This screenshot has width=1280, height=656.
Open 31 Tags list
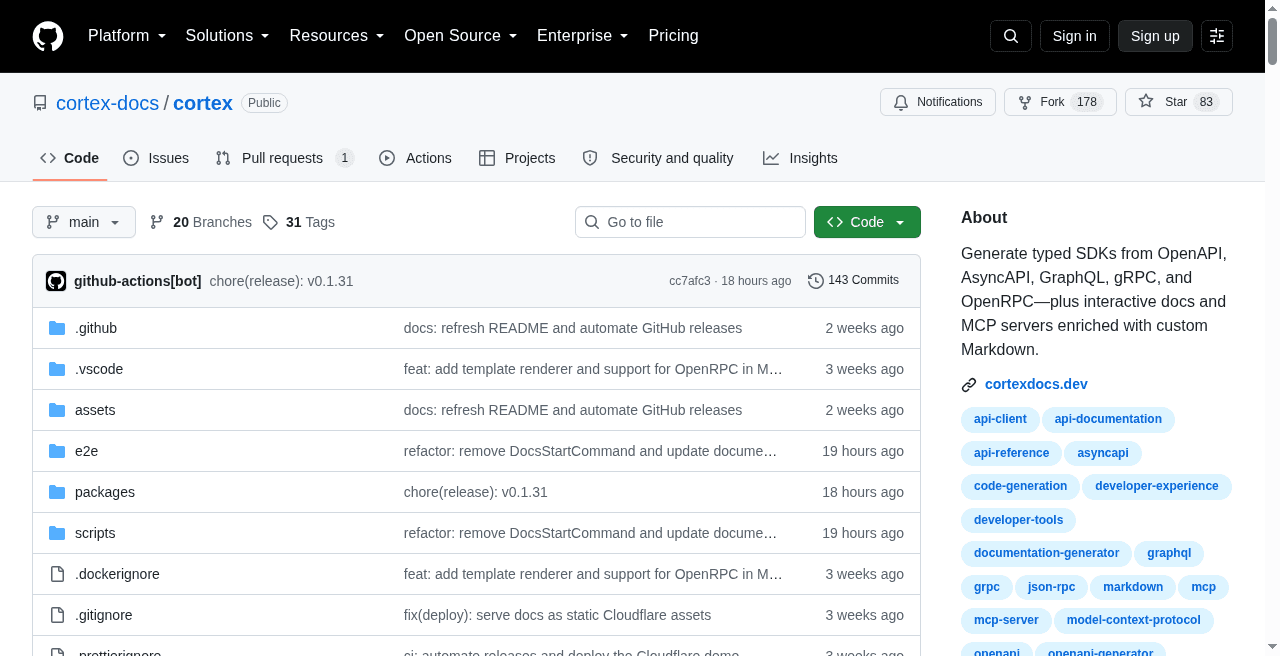pyautogui.click(x=299, y=222)
